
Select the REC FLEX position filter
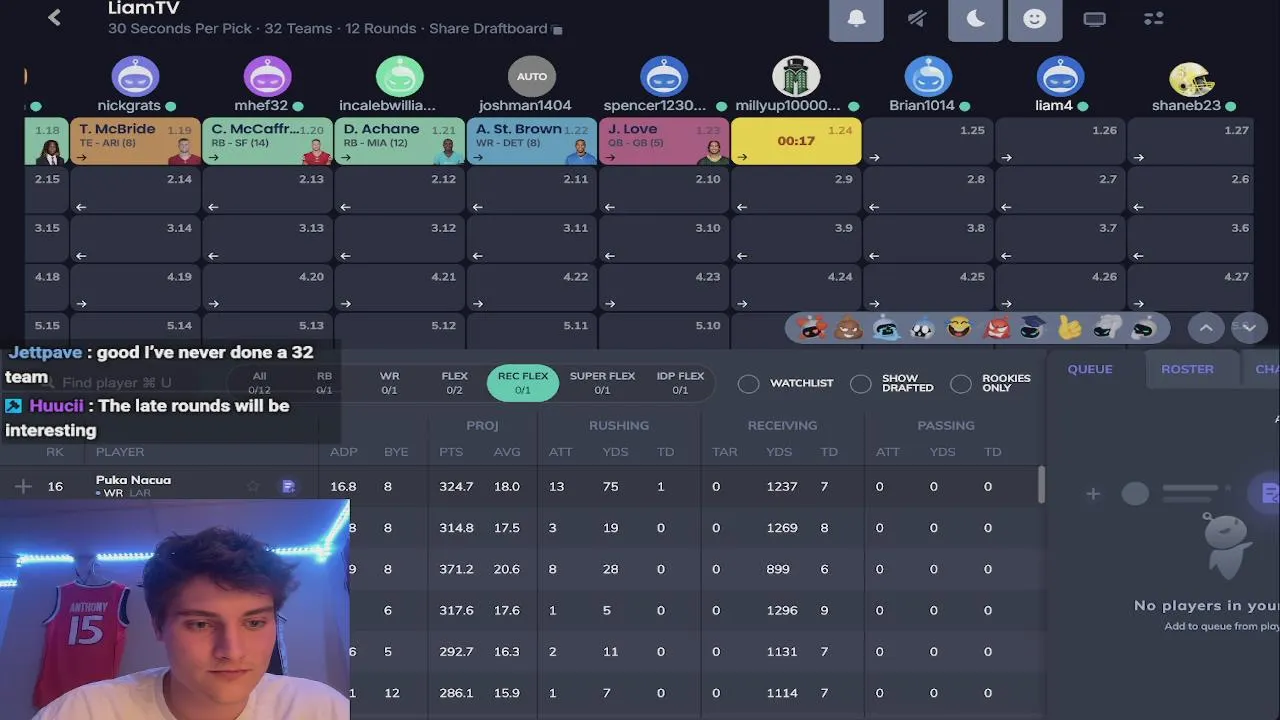tap(523, 383)
